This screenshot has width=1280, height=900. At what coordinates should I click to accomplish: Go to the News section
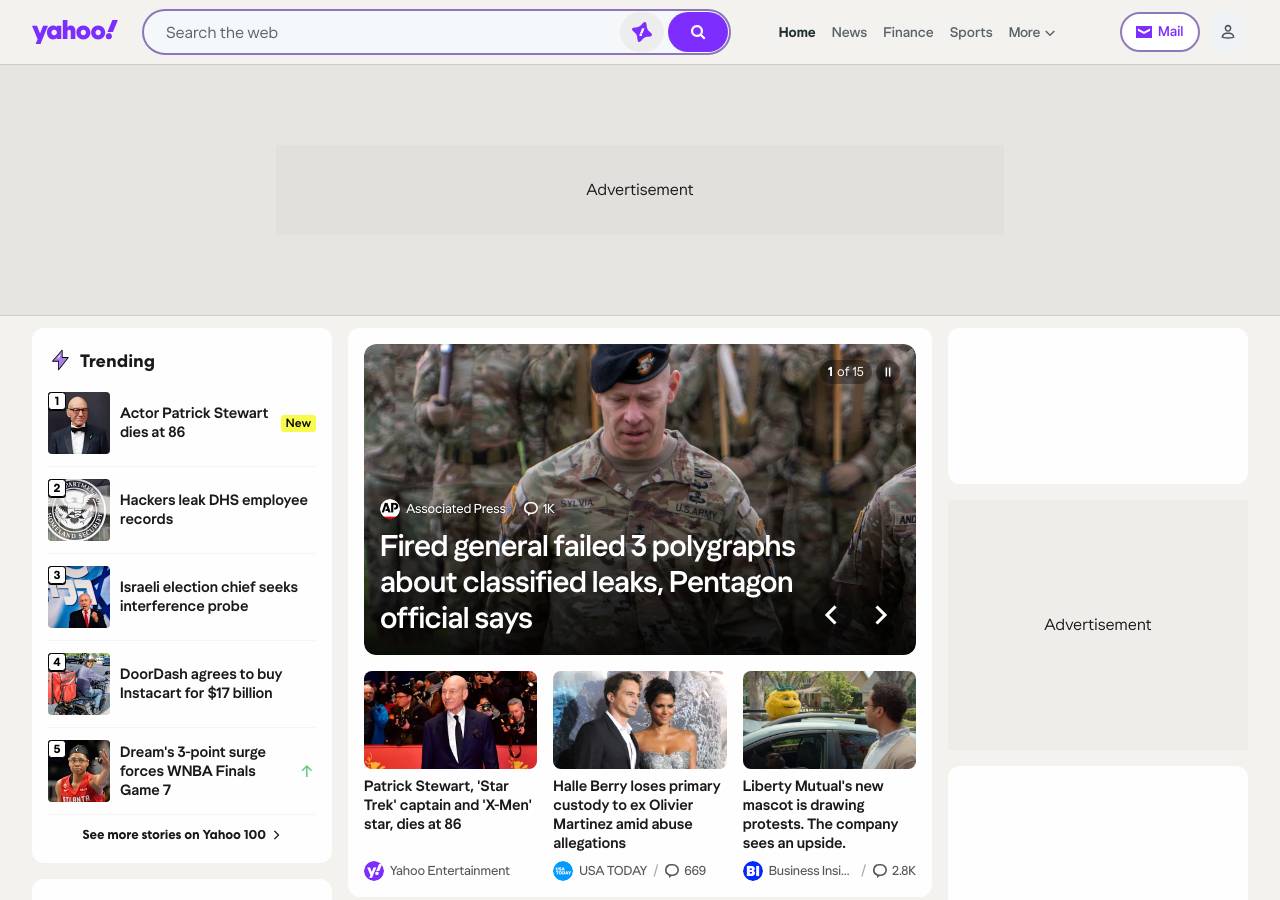coord(849,32)
